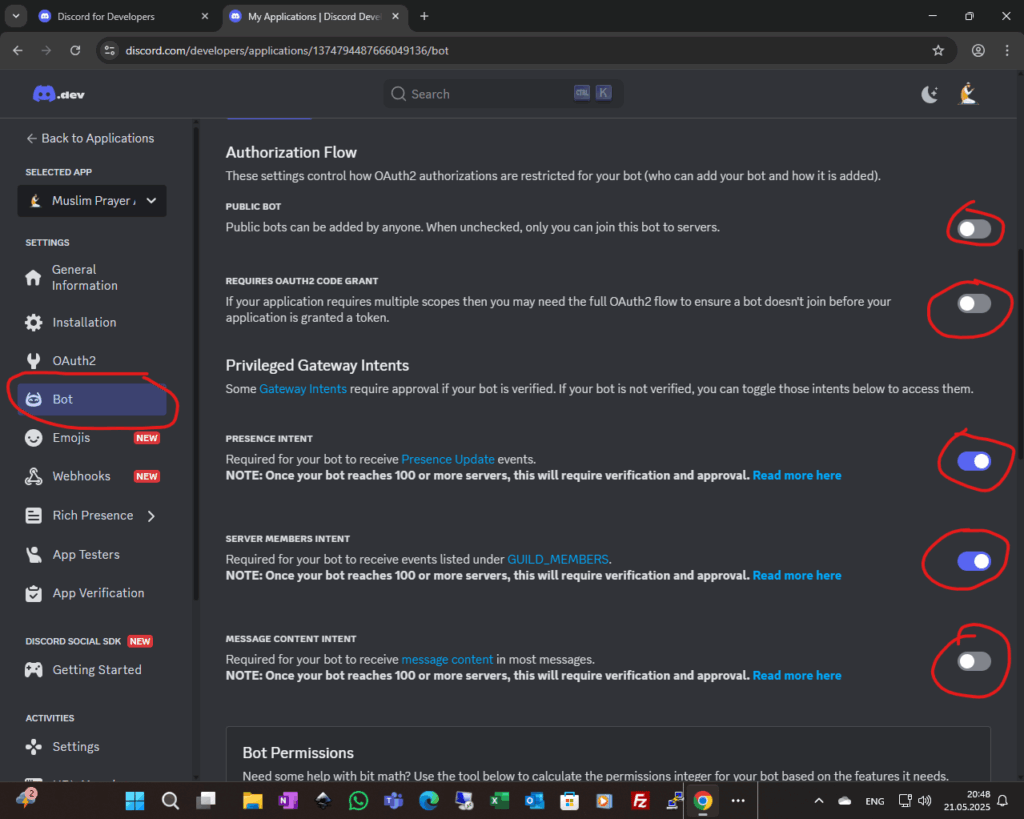Launch FileZilla from the taskbar
The width and height of the screenshot is (1024, 819).
pyautogui.click(x=640, y=801)
